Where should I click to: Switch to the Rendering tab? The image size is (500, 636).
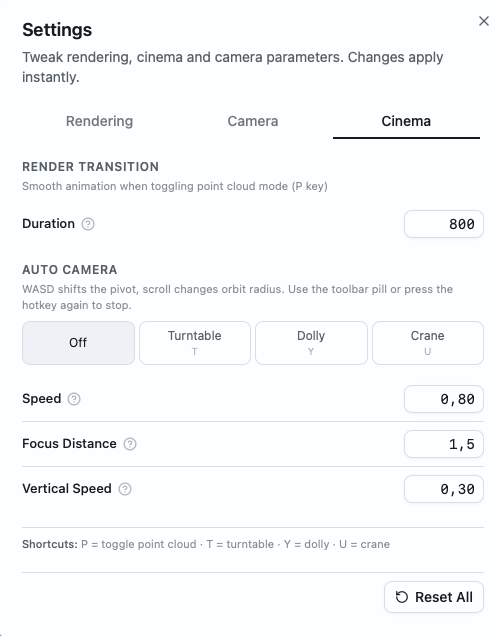coord(99,121)
